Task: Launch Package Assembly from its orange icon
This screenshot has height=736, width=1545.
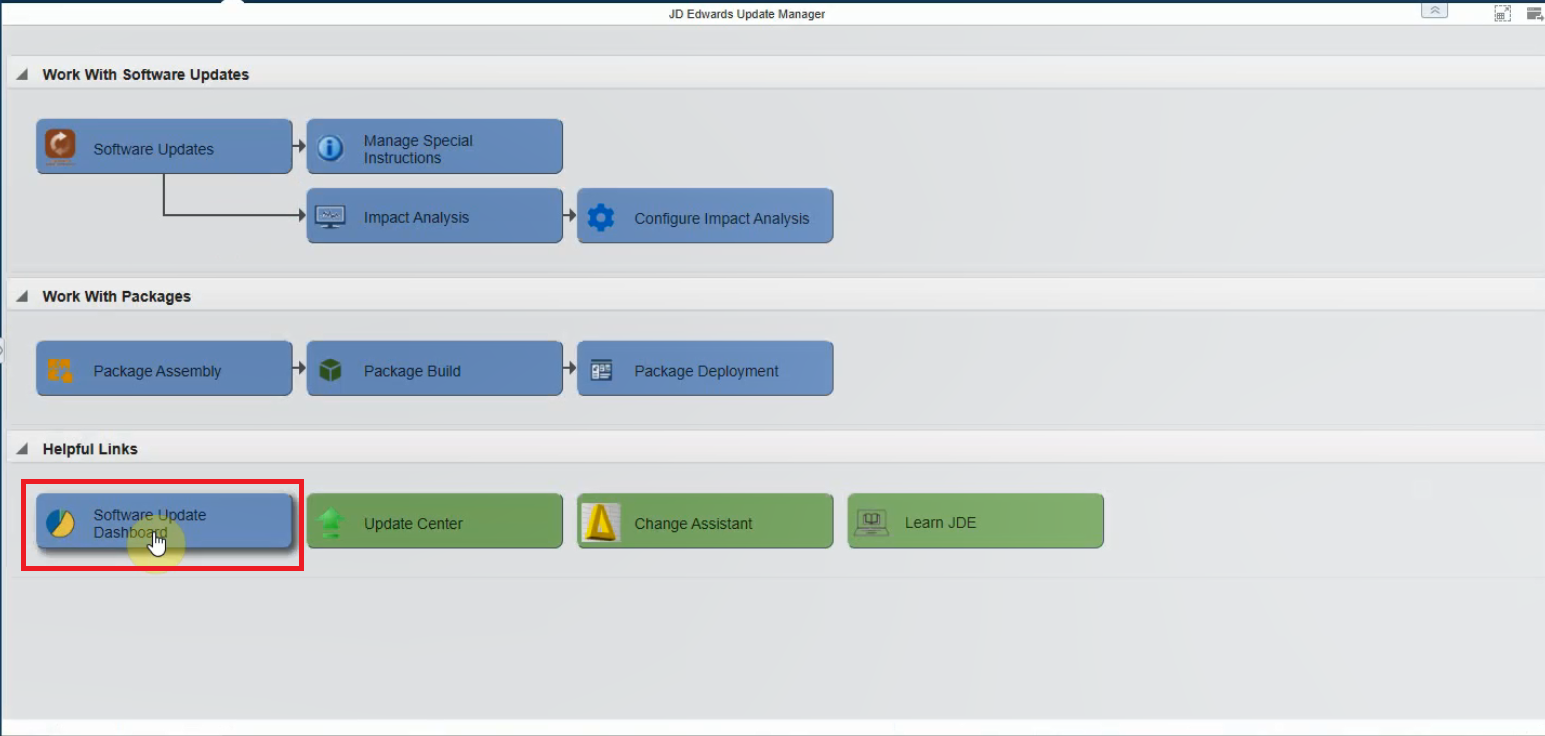Action: pos(60,370)
